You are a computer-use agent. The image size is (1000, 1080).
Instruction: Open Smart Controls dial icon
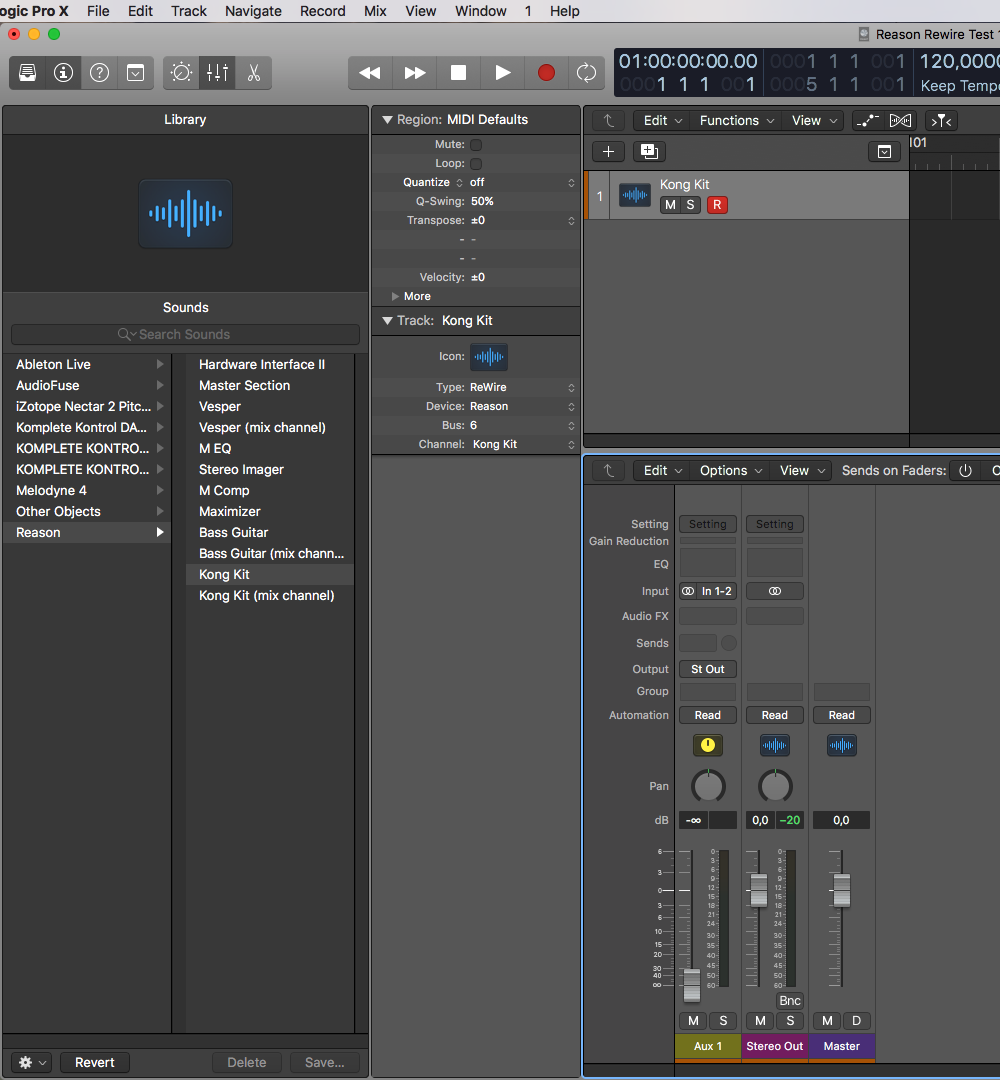182,73
